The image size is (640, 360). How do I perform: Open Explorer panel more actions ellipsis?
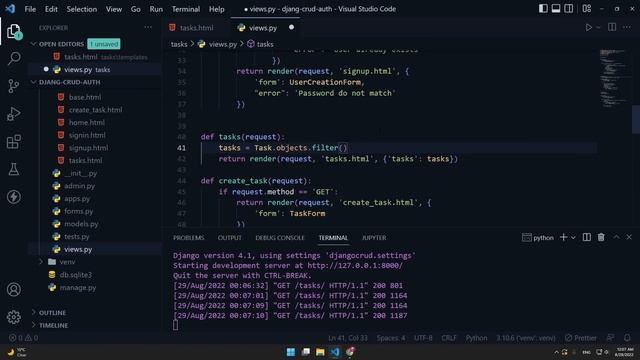click(x=148, y=27)
